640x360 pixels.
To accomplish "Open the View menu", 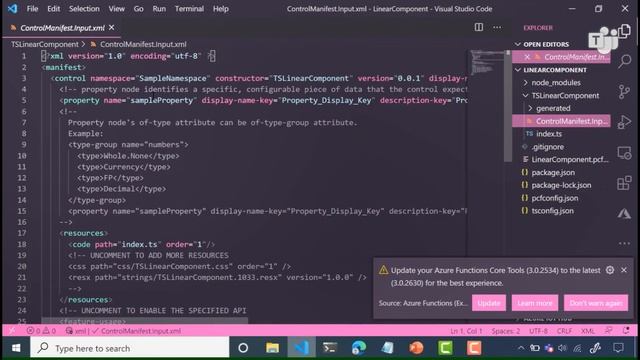I will pyautogui.click(x=116, y=9).
